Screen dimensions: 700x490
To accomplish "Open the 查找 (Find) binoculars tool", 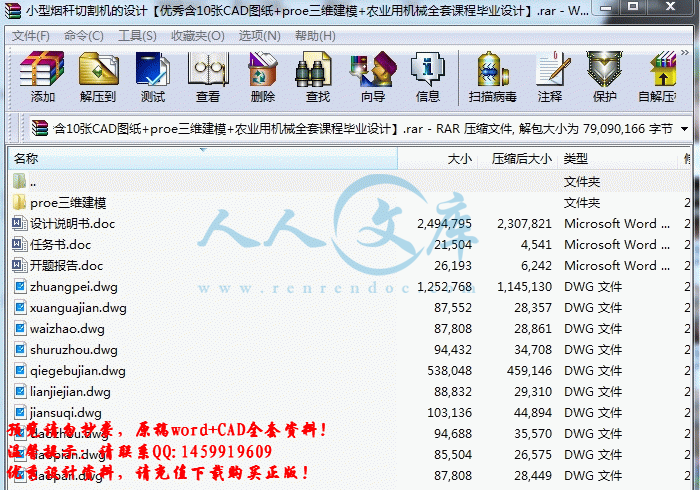I will 317,76.
